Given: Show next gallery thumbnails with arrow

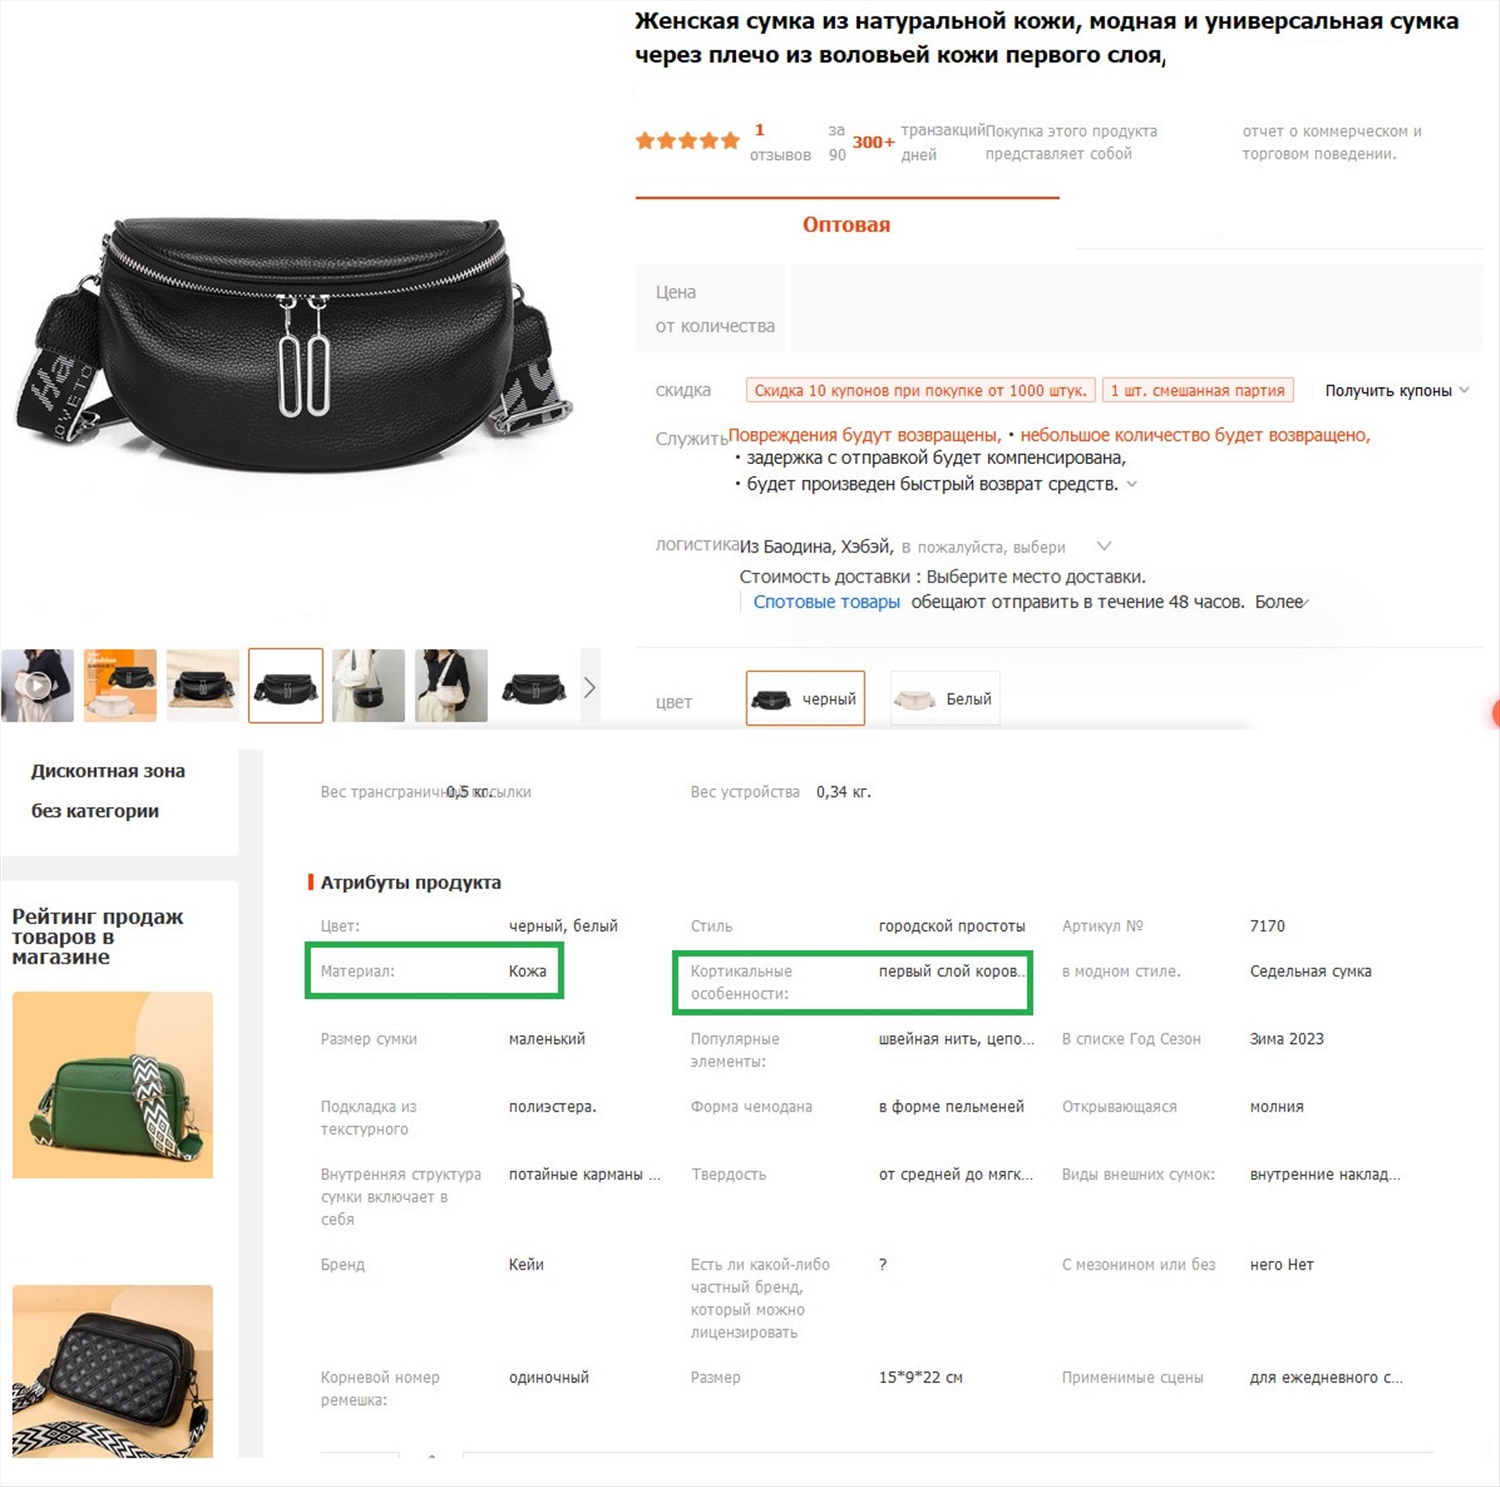Looking at the screenshot, I should pyautogui.click(x=589, y=687).
